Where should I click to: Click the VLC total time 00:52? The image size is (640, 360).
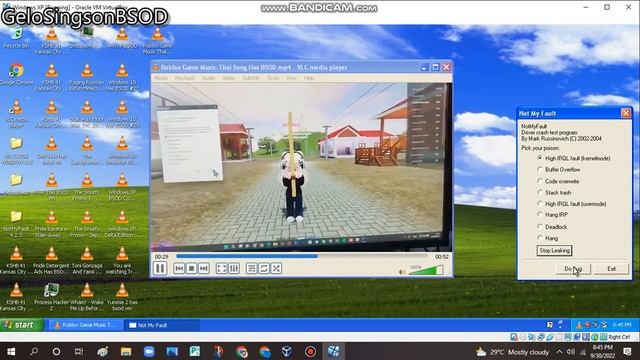(442, 257)
